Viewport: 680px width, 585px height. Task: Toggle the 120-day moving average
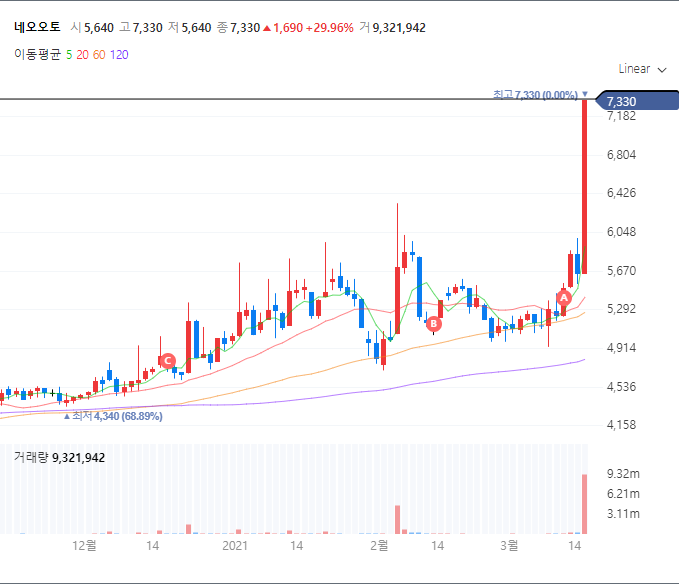[x=119, y=55]
